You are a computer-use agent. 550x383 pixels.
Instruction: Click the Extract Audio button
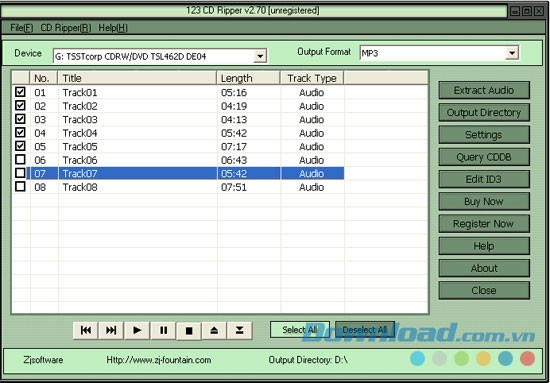[x=484, y=90]
